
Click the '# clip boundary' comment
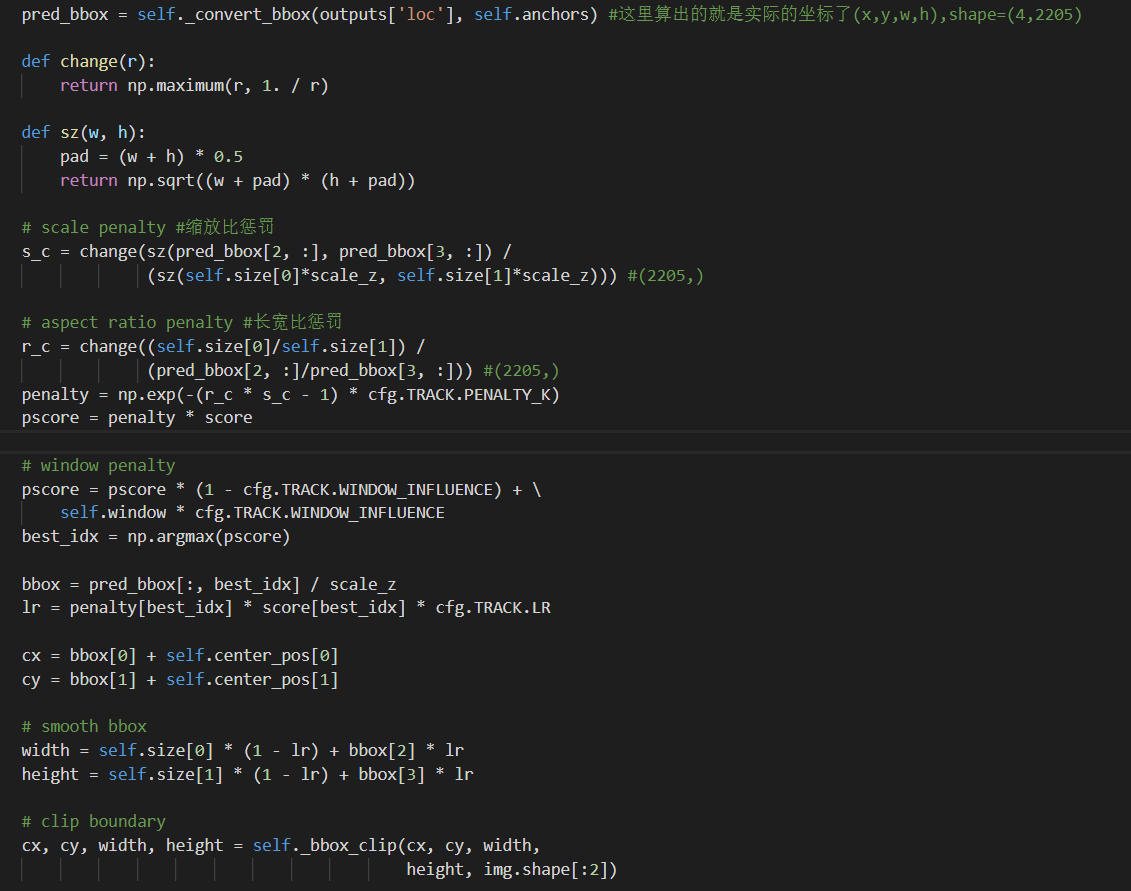pyautogui.click(x=94, y=822)
